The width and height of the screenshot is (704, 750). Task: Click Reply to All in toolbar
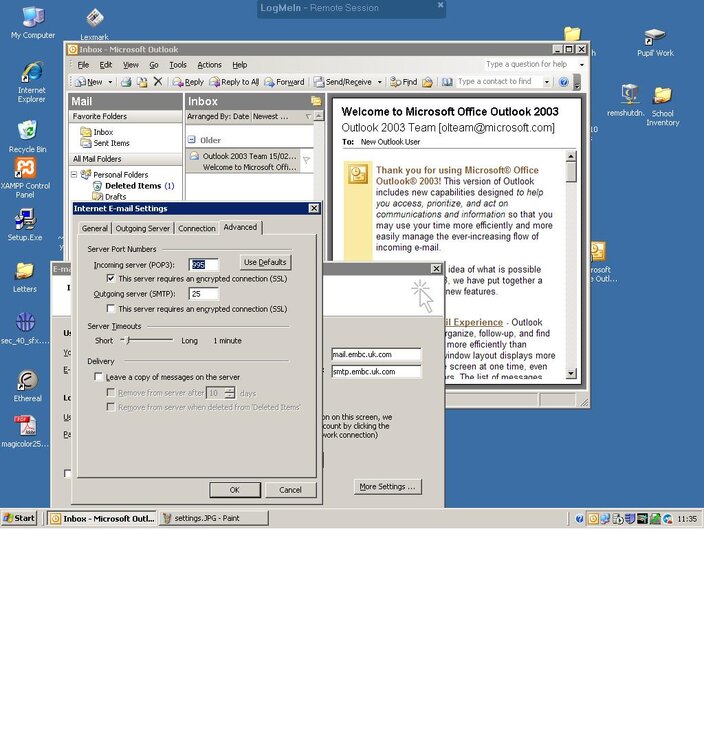click(234, 82)
